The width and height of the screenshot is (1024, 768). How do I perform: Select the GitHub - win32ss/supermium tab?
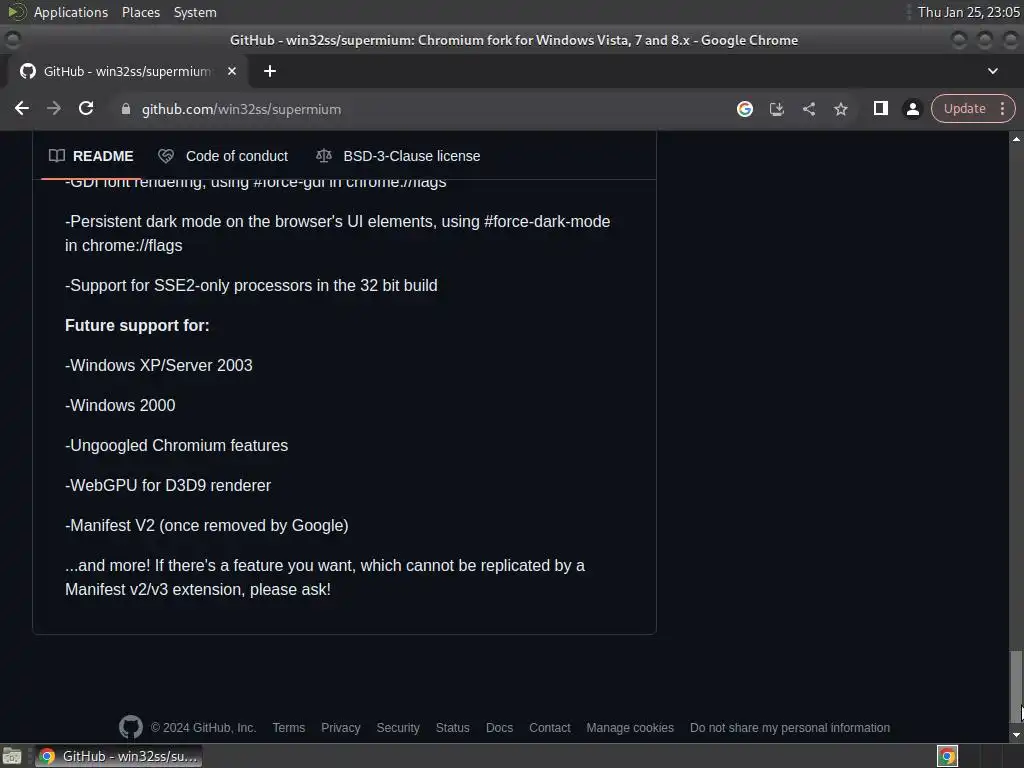(x=127, y=71)
